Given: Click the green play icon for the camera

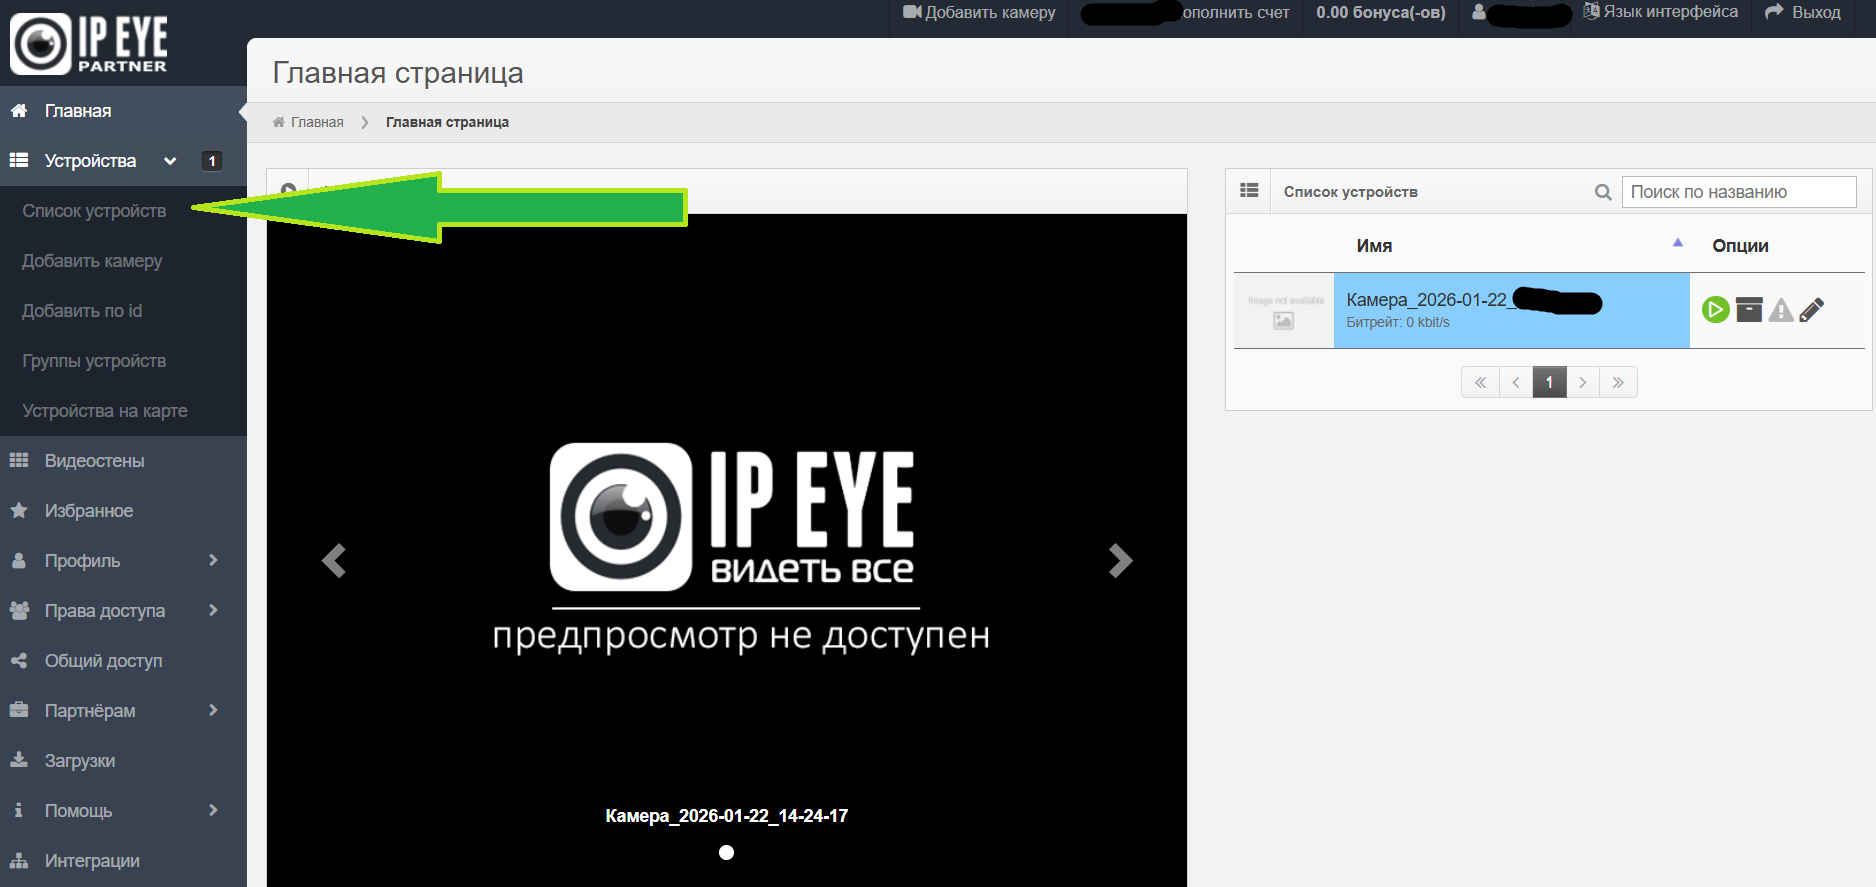Looking at the screenshot, I should (1715, 310).
